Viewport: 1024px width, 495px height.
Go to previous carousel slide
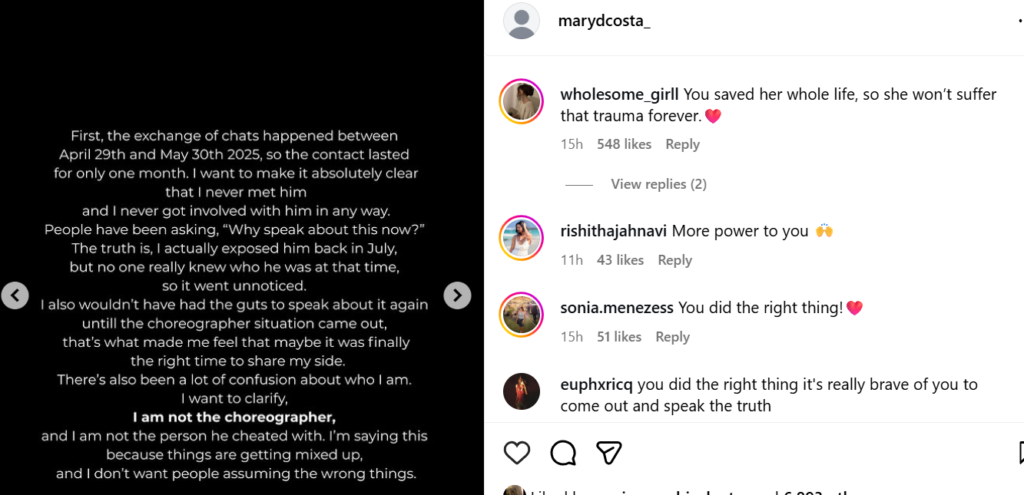[14, 295]
